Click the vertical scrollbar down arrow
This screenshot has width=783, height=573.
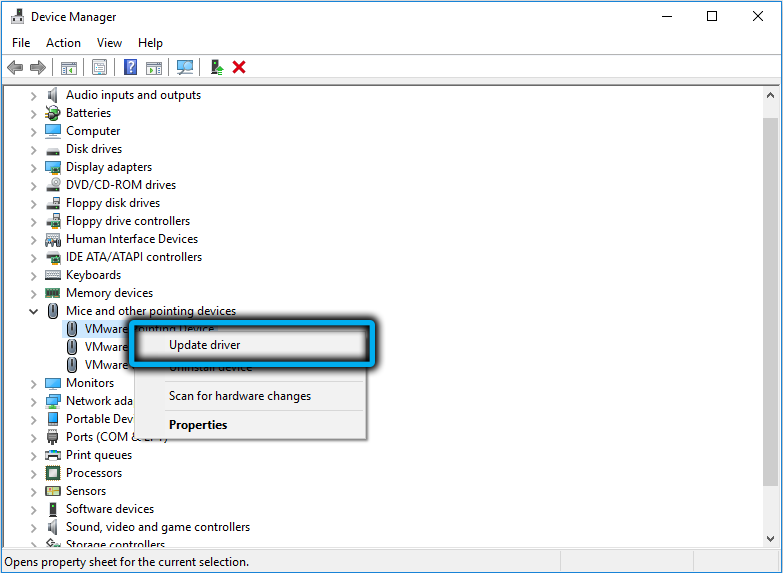click(x=770, y=538)
